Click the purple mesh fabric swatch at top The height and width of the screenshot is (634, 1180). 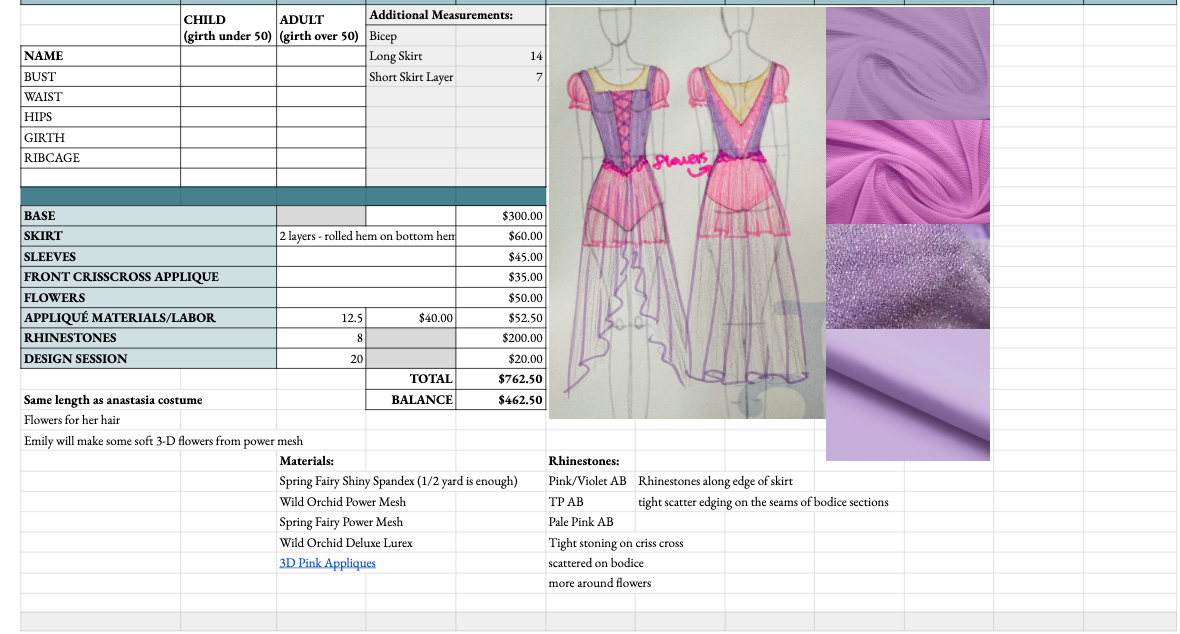point(907,63)
